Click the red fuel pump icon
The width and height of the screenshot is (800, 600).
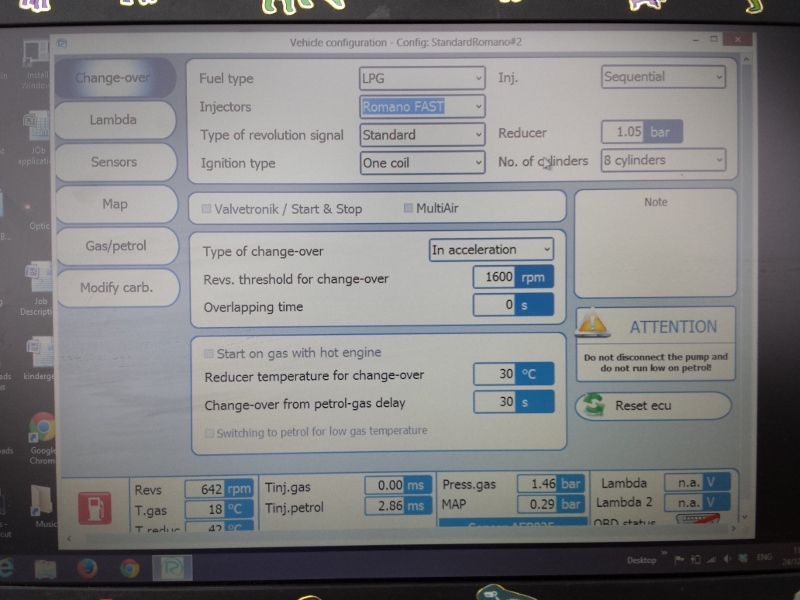pyautogui.click(x=96, y=506)
